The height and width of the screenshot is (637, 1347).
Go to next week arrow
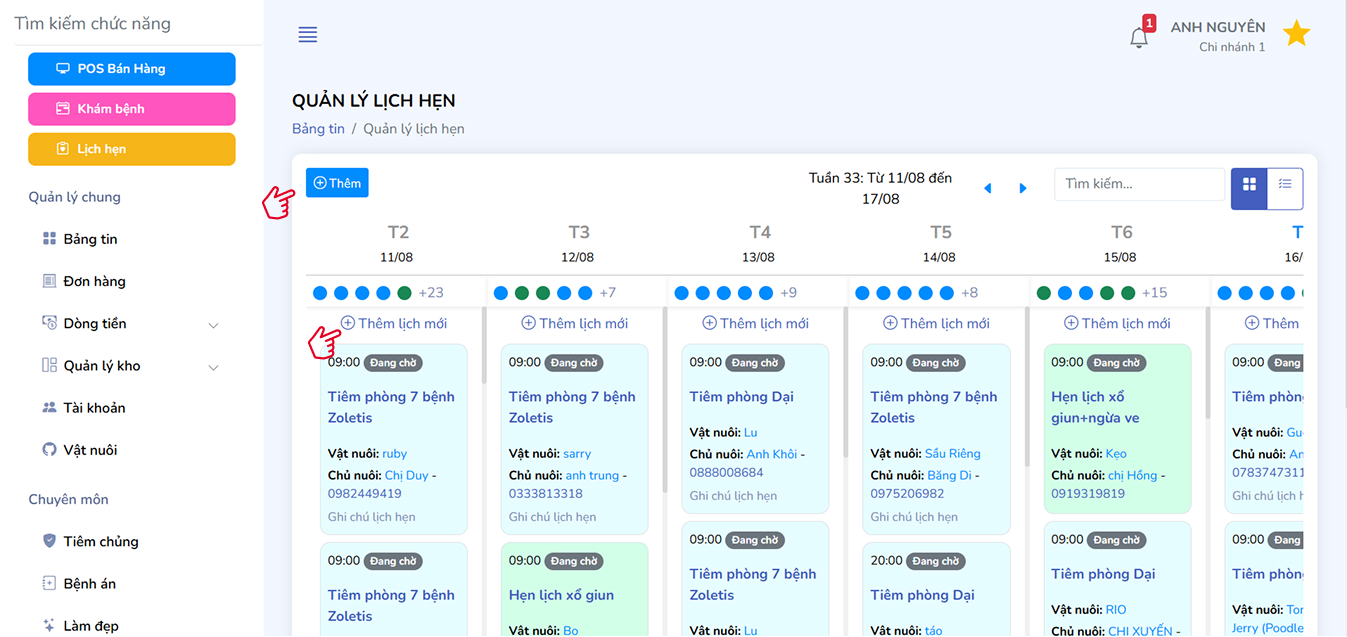click(1022, 188)
